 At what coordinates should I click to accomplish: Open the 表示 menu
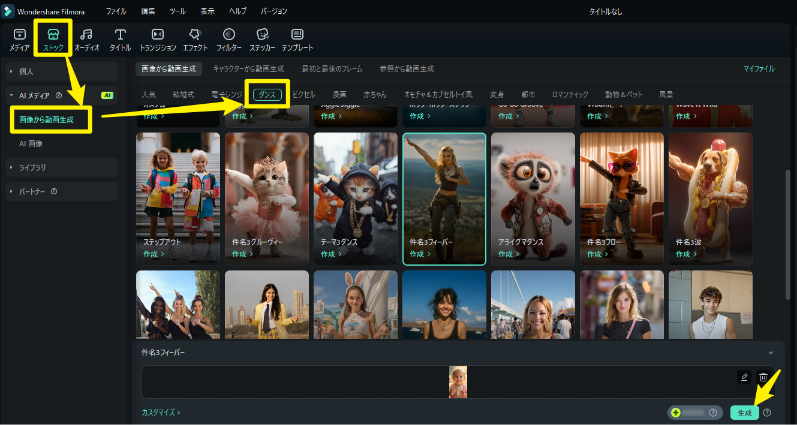point(207,11)
